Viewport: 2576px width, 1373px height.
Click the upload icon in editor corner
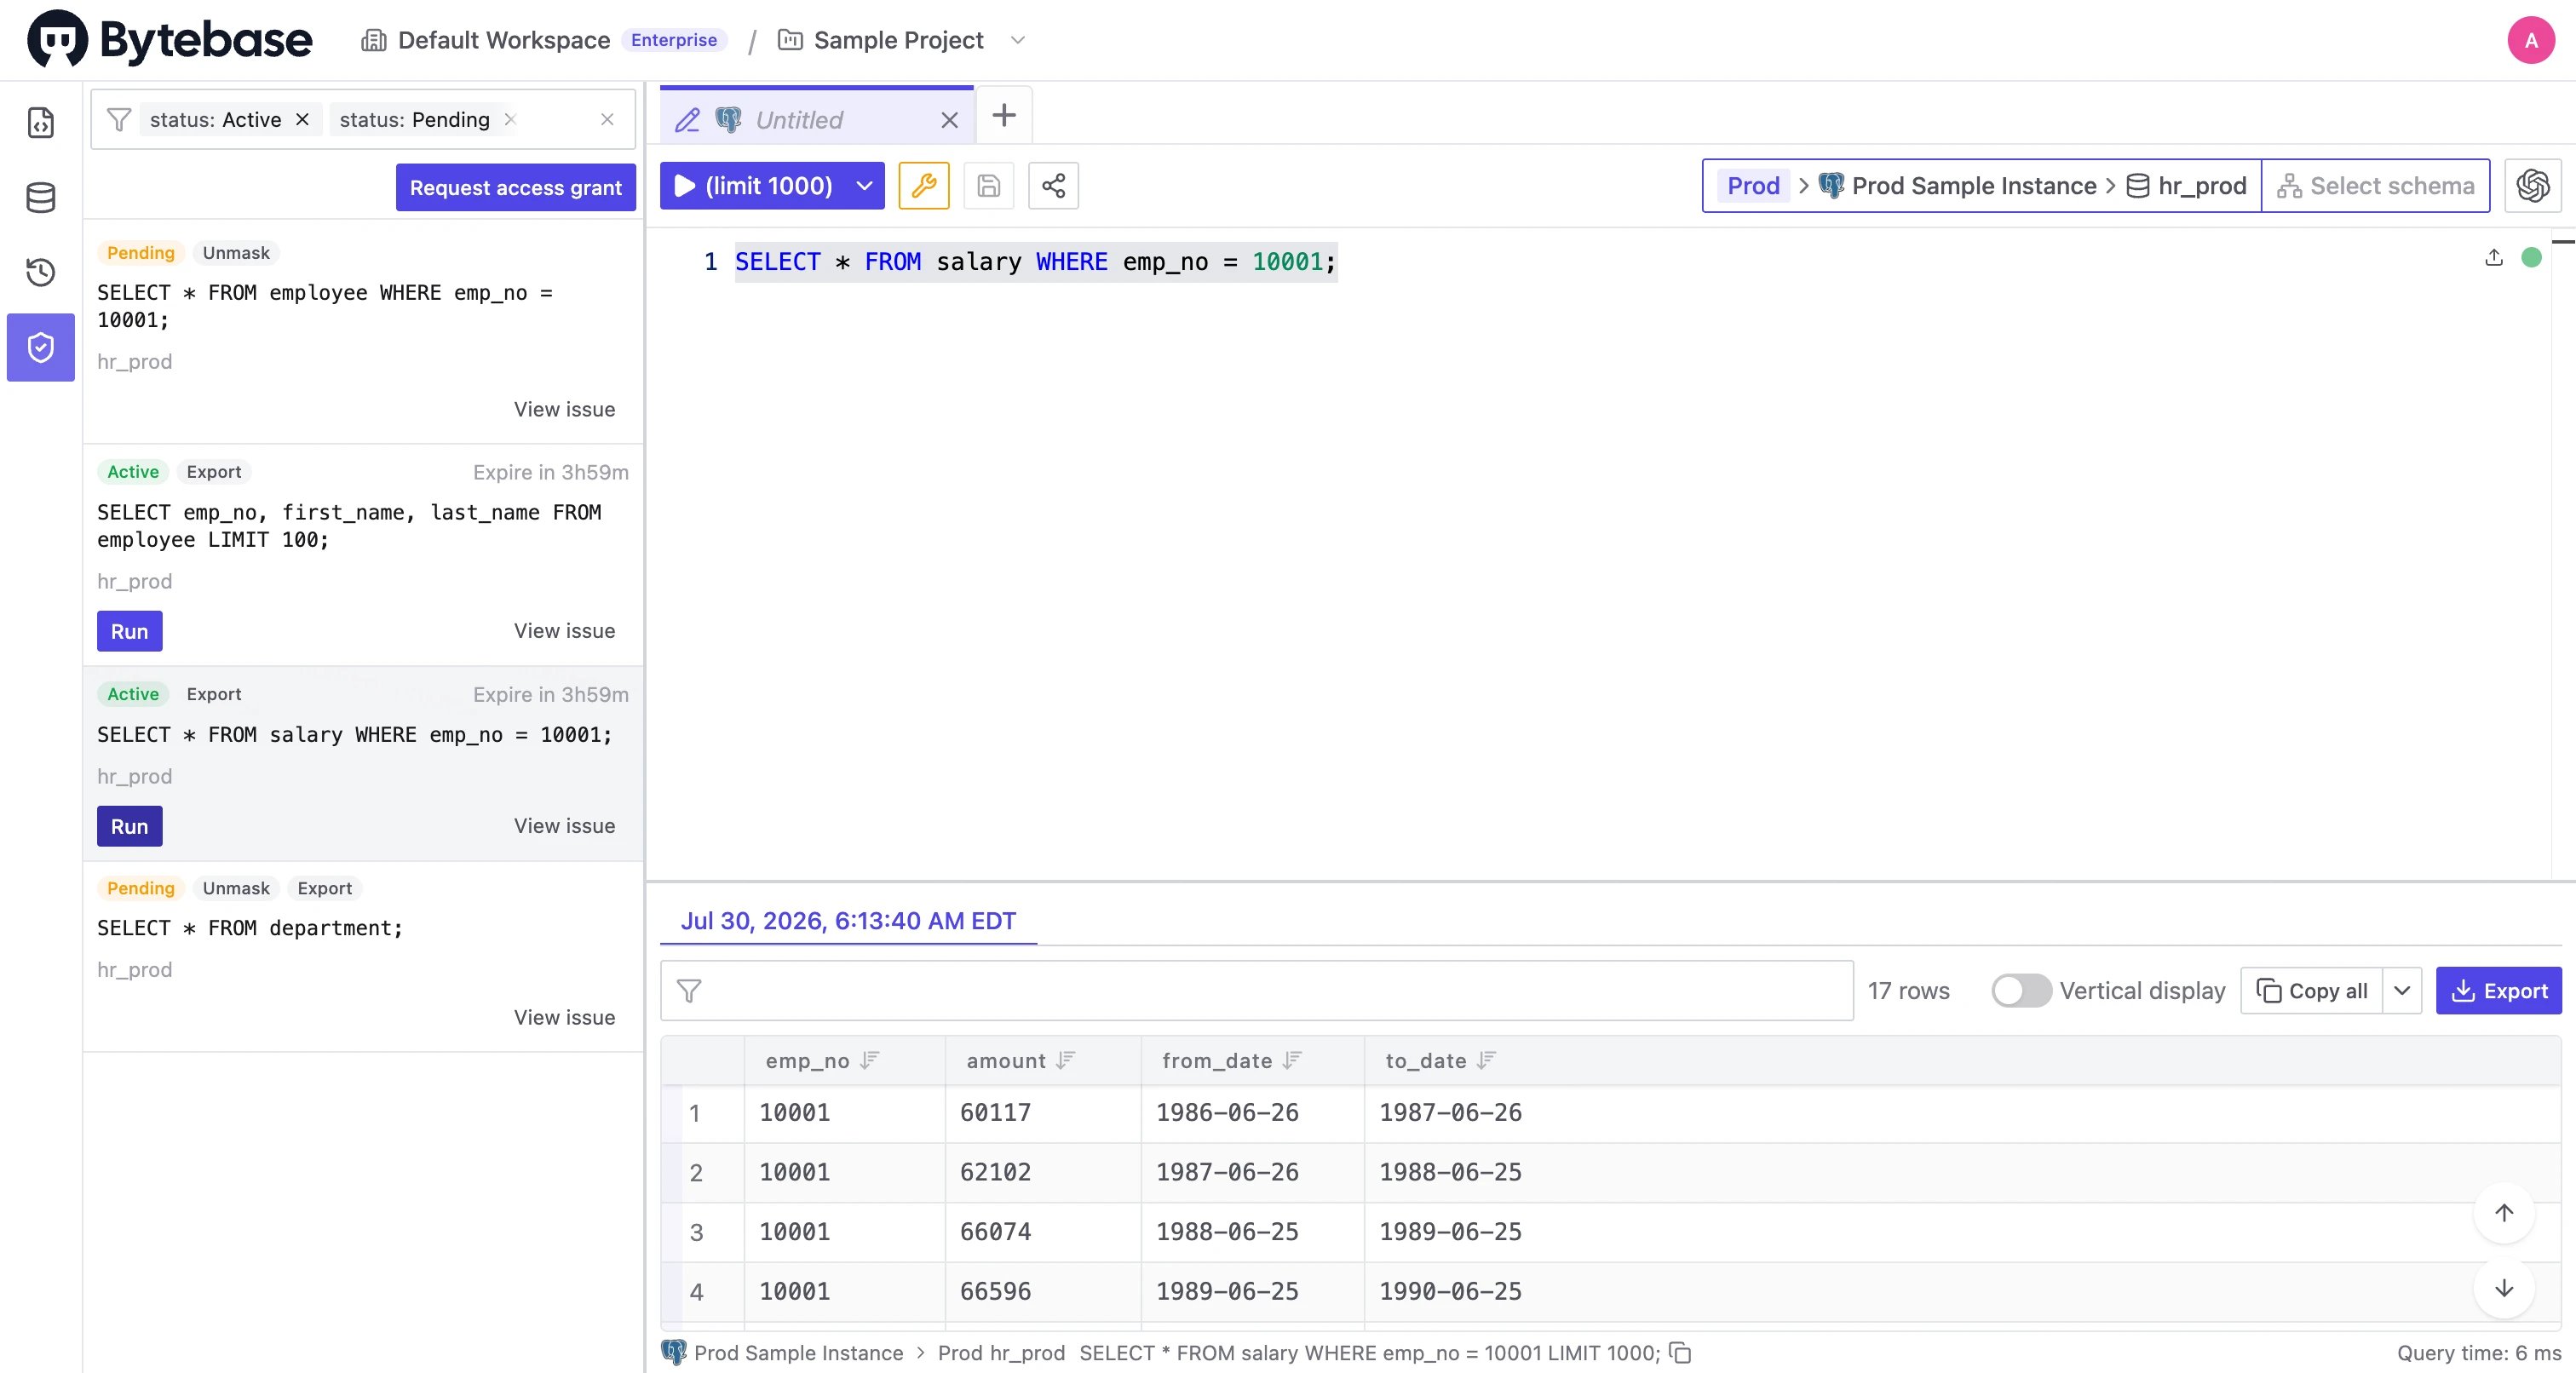2494,258
